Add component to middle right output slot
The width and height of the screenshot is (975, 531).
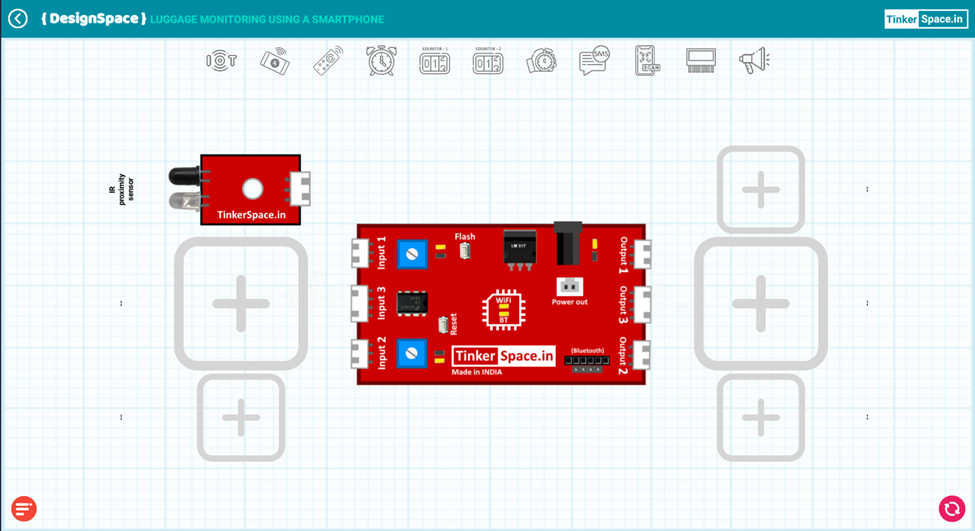pos(761,303)
